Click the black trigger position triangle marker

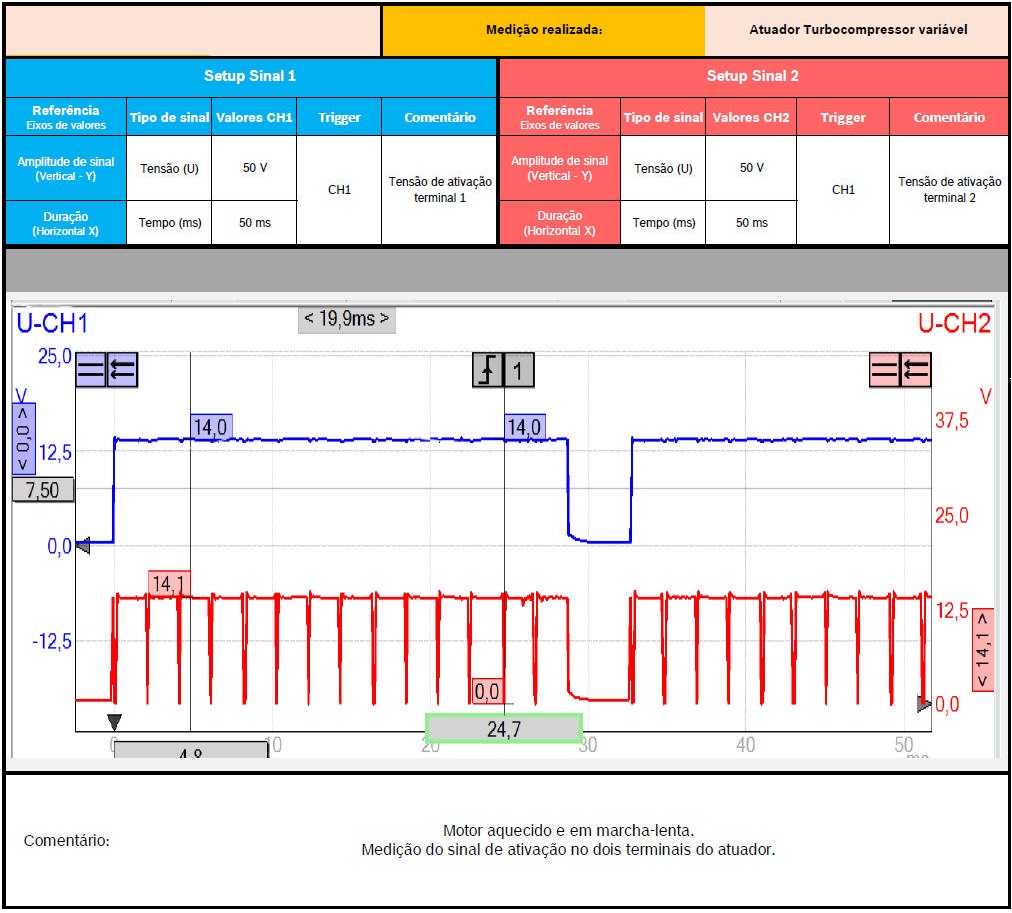point(114,722)
